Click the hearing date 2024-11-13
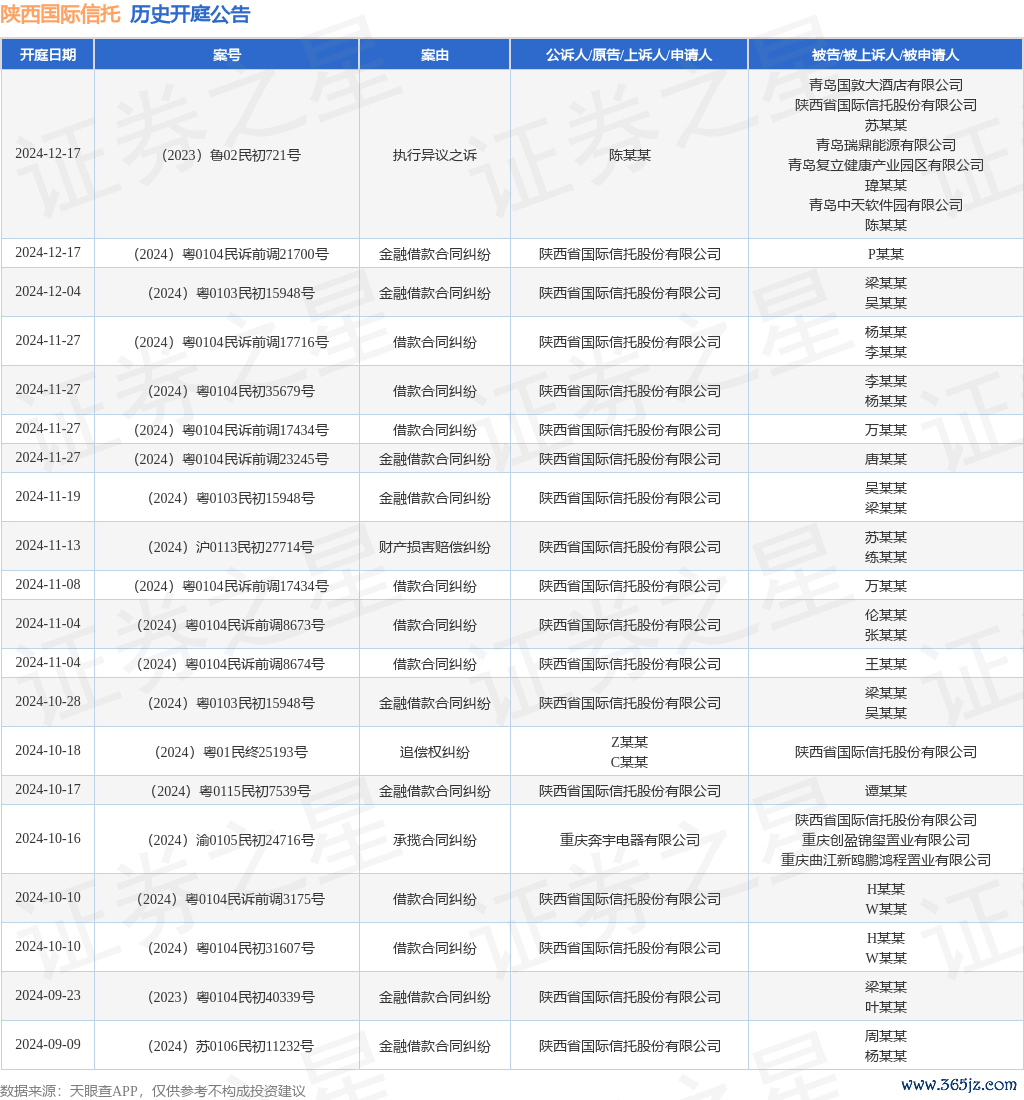 pyautogui.click(x=48, y=546)
